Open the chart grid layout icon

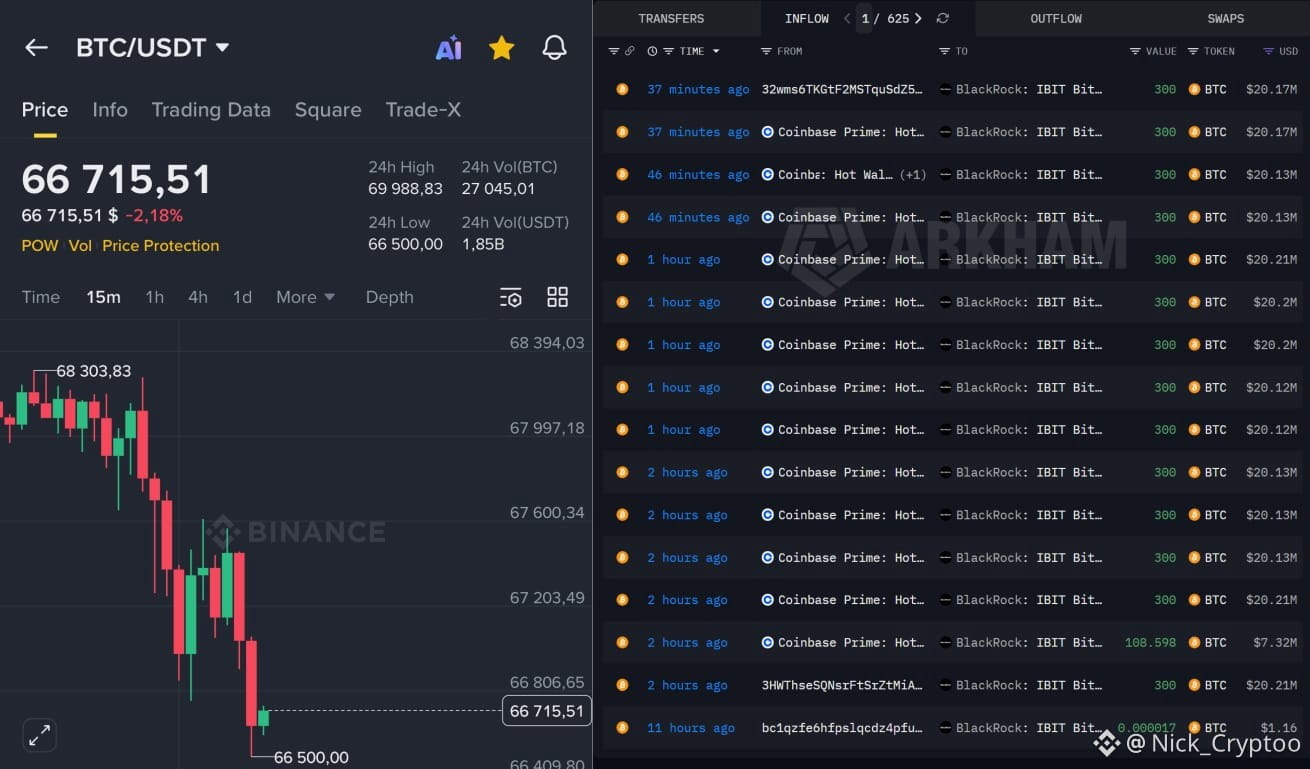click(x=557, y=297)
